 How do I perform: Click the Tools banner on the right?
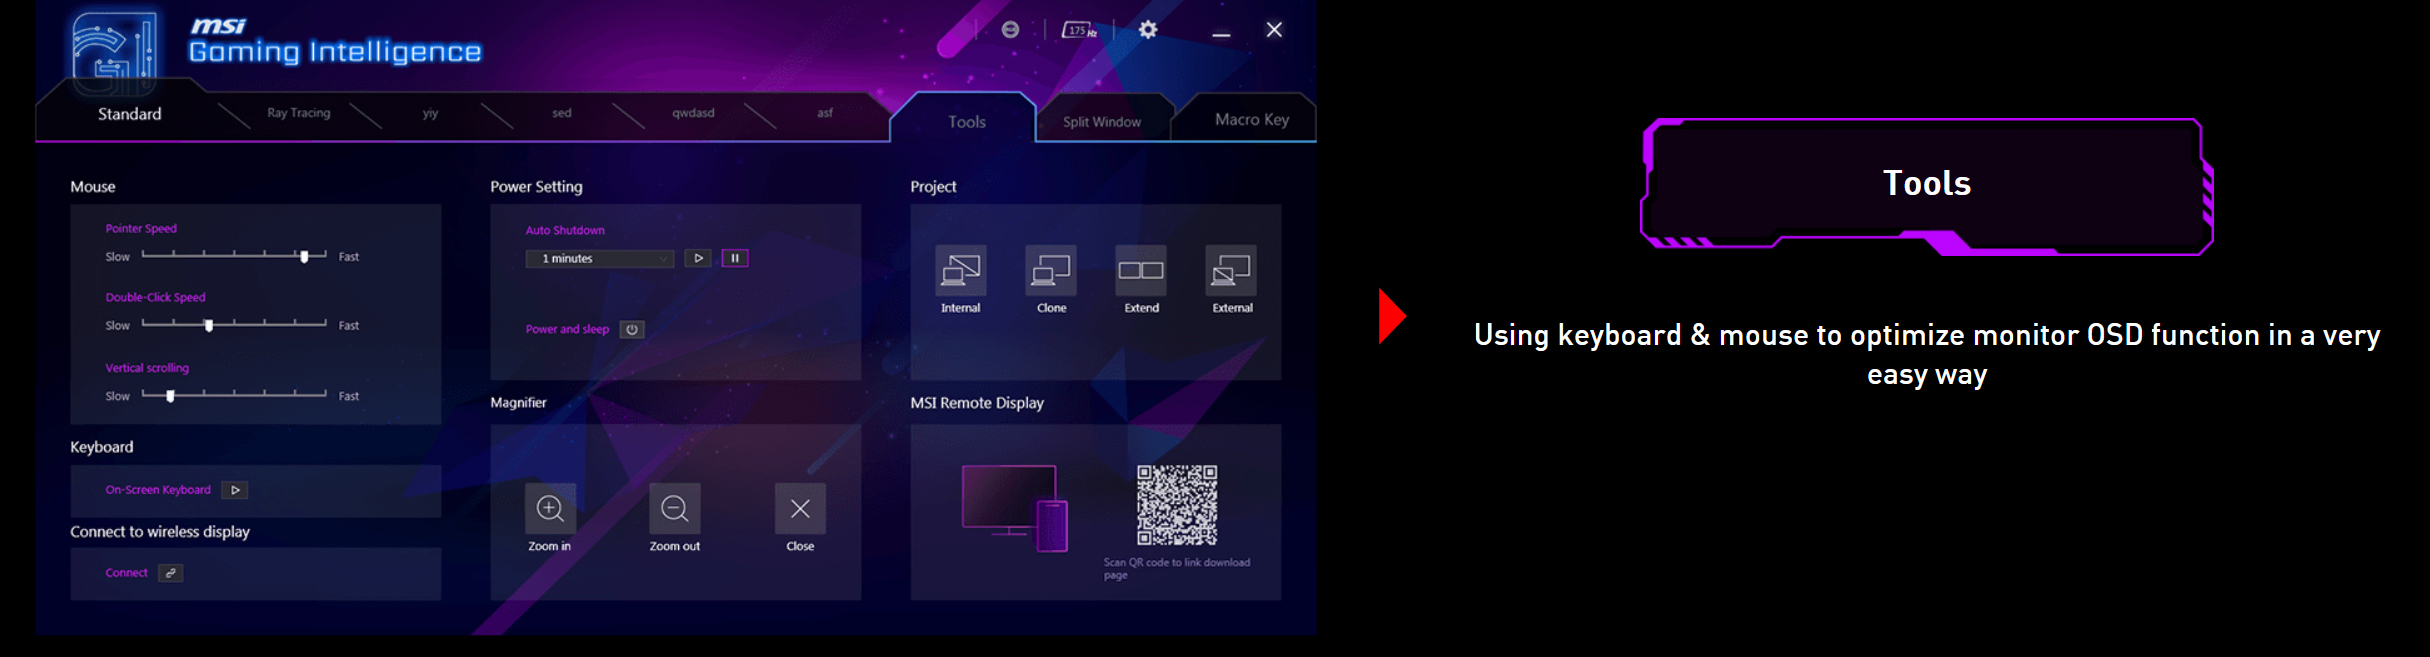coord(1926,185)
